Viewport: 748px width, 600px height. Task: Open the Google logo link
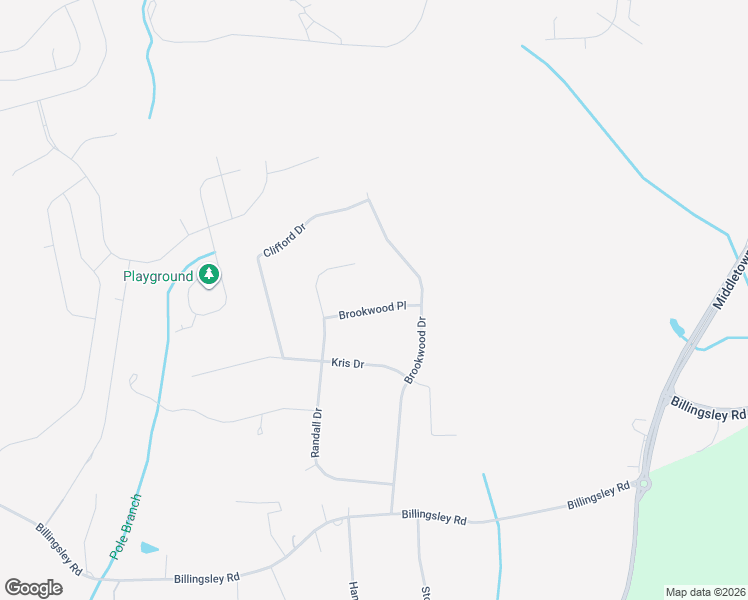[x=33, y=588]
